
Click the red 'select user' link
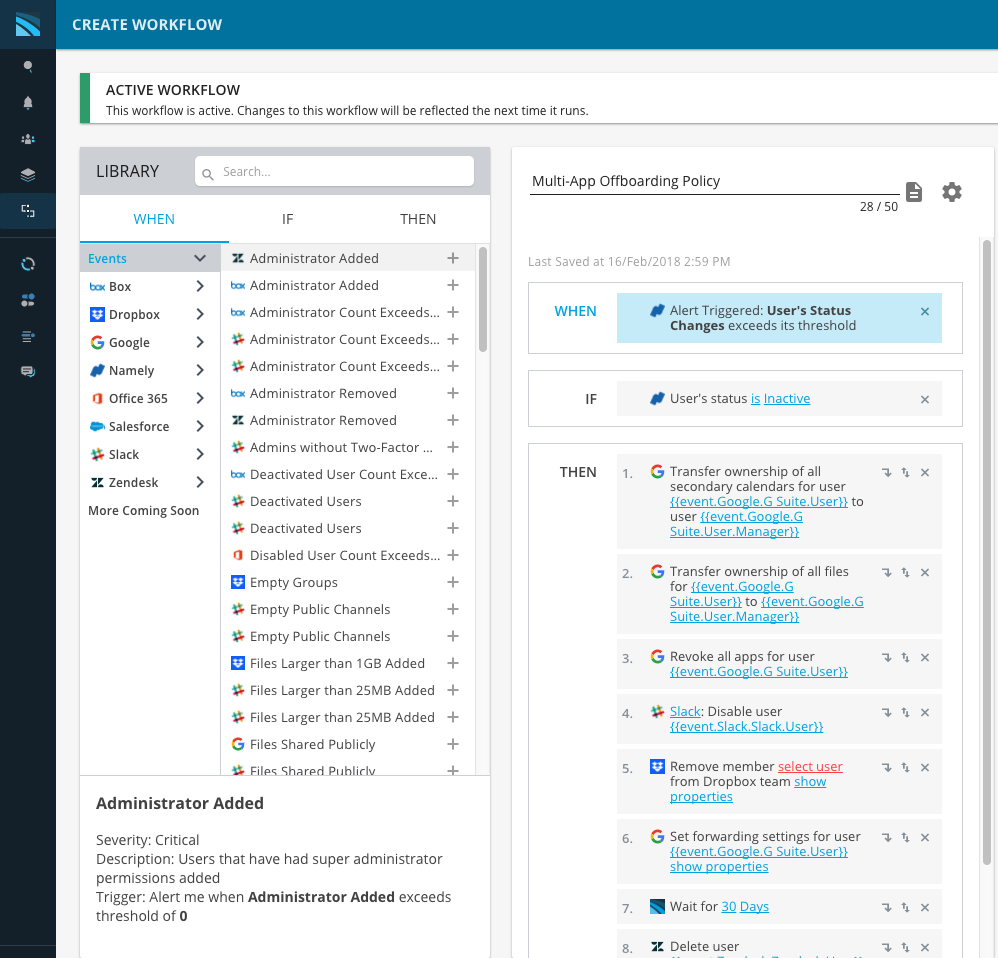pyautogui.click(x=810, y=766)
